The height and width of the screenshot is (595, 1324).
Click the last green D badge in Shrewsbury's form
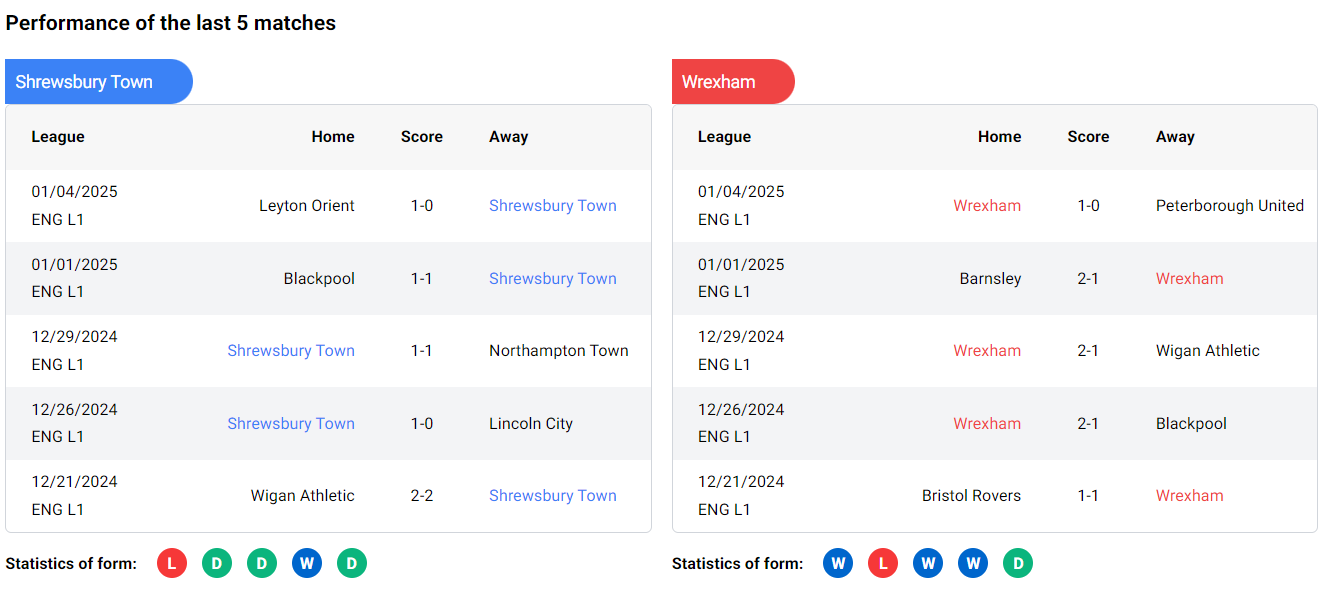pos(352,563)
